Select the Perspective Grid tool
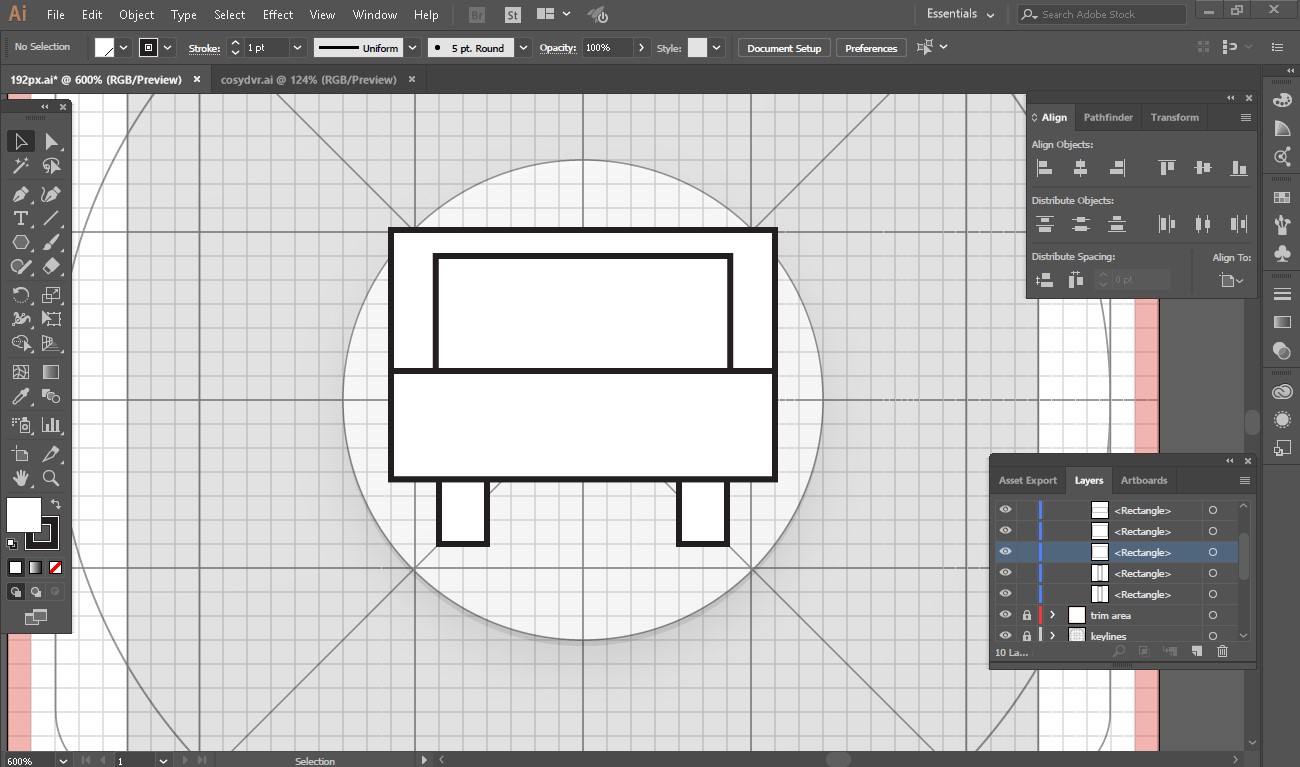 [x=52, y=343]
